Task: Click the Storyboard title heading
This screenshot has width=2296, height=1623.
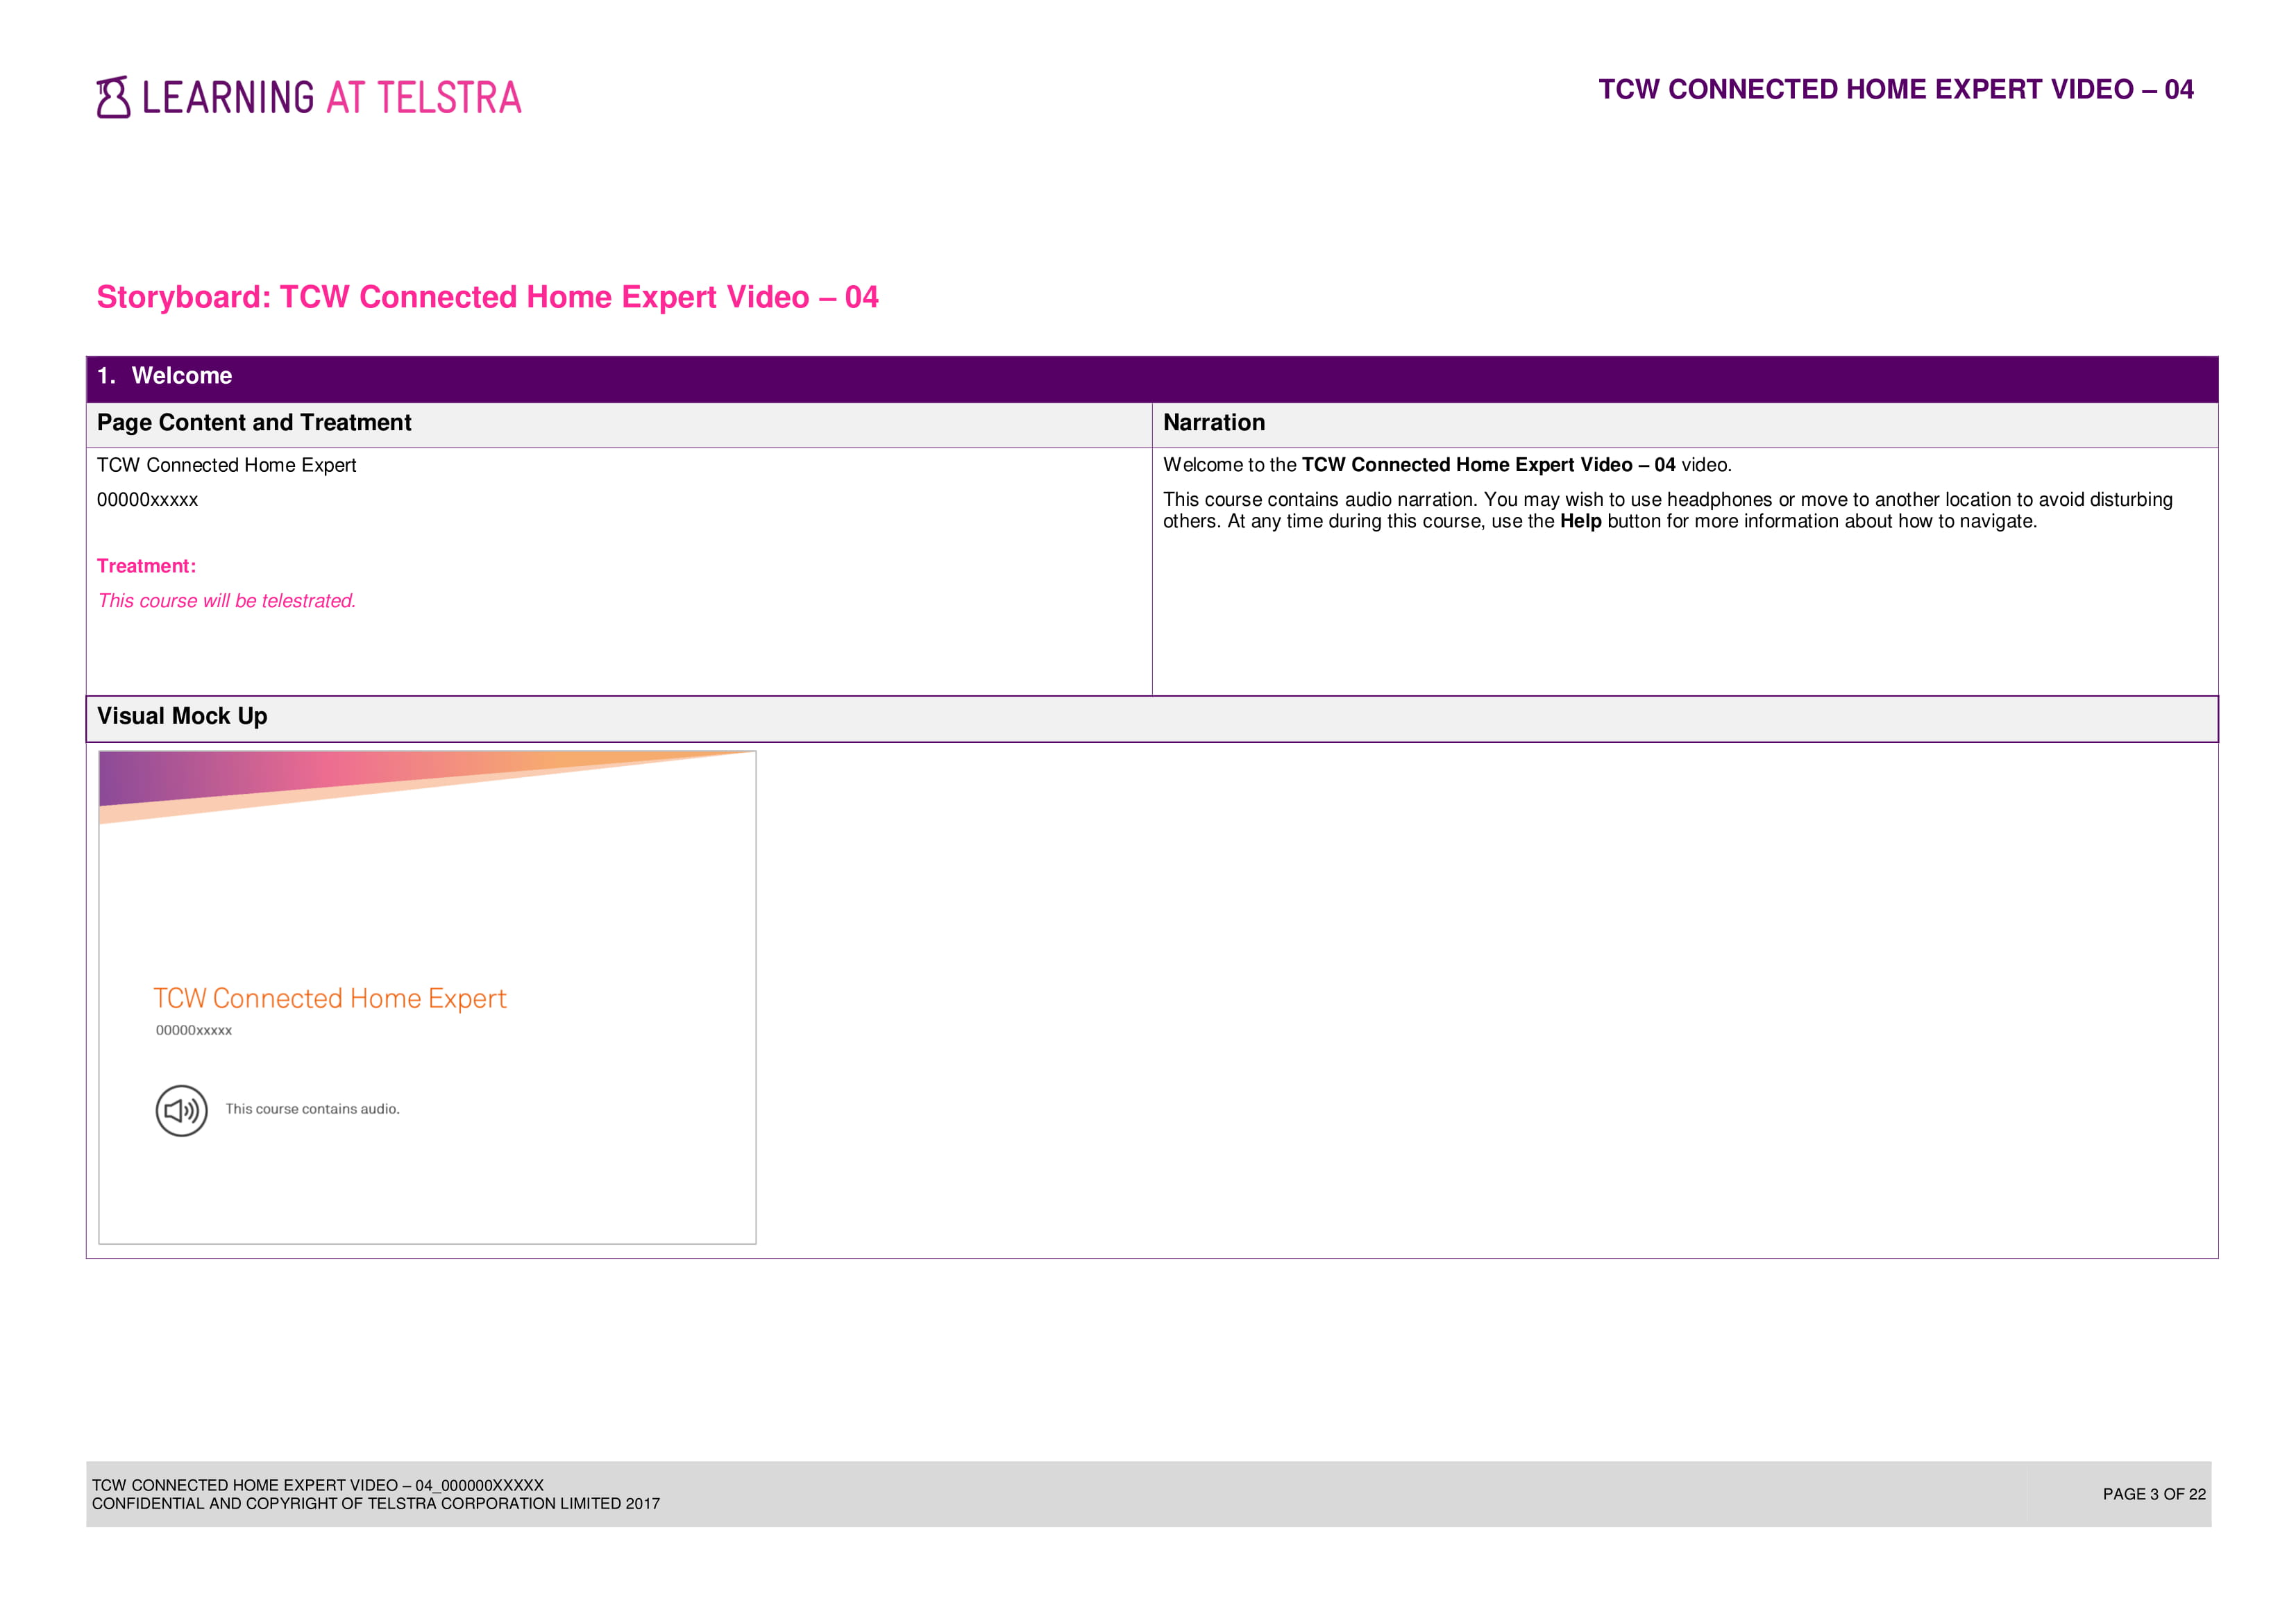Action: [x=487, y=297]
